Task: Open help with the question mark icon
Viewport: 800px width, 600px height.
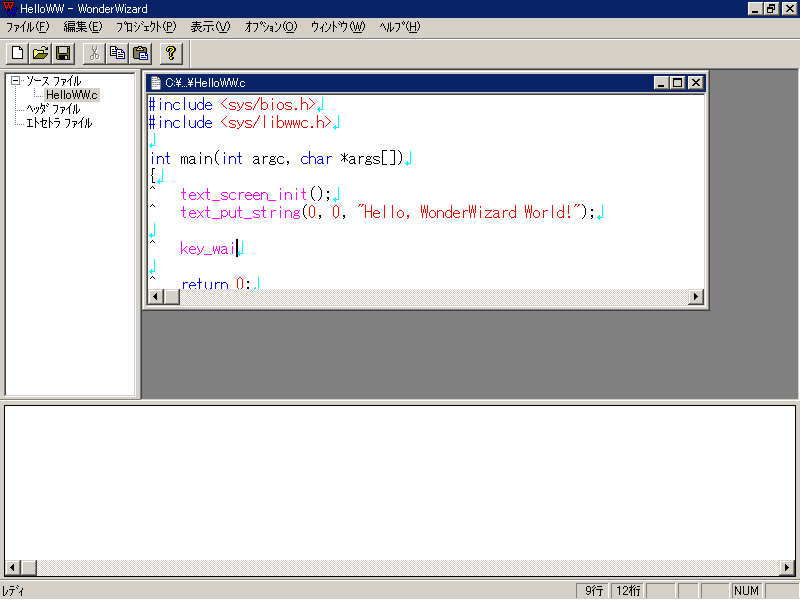Action: 171,53
